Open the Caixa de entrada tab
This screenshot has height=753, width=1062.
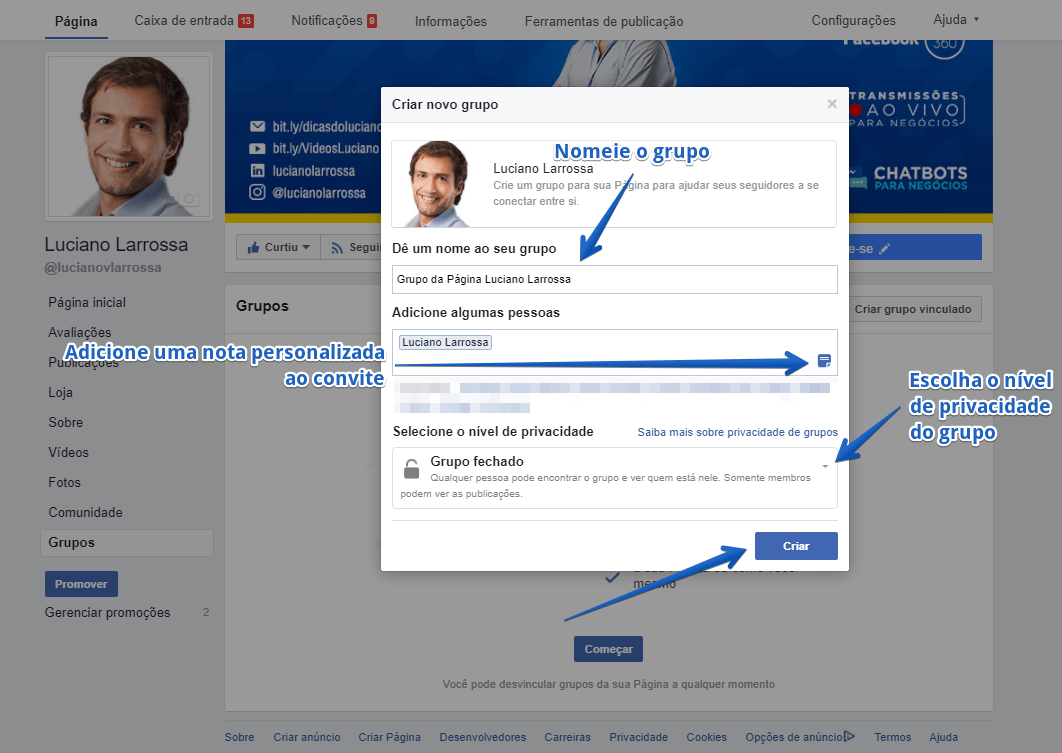[193, 20]
